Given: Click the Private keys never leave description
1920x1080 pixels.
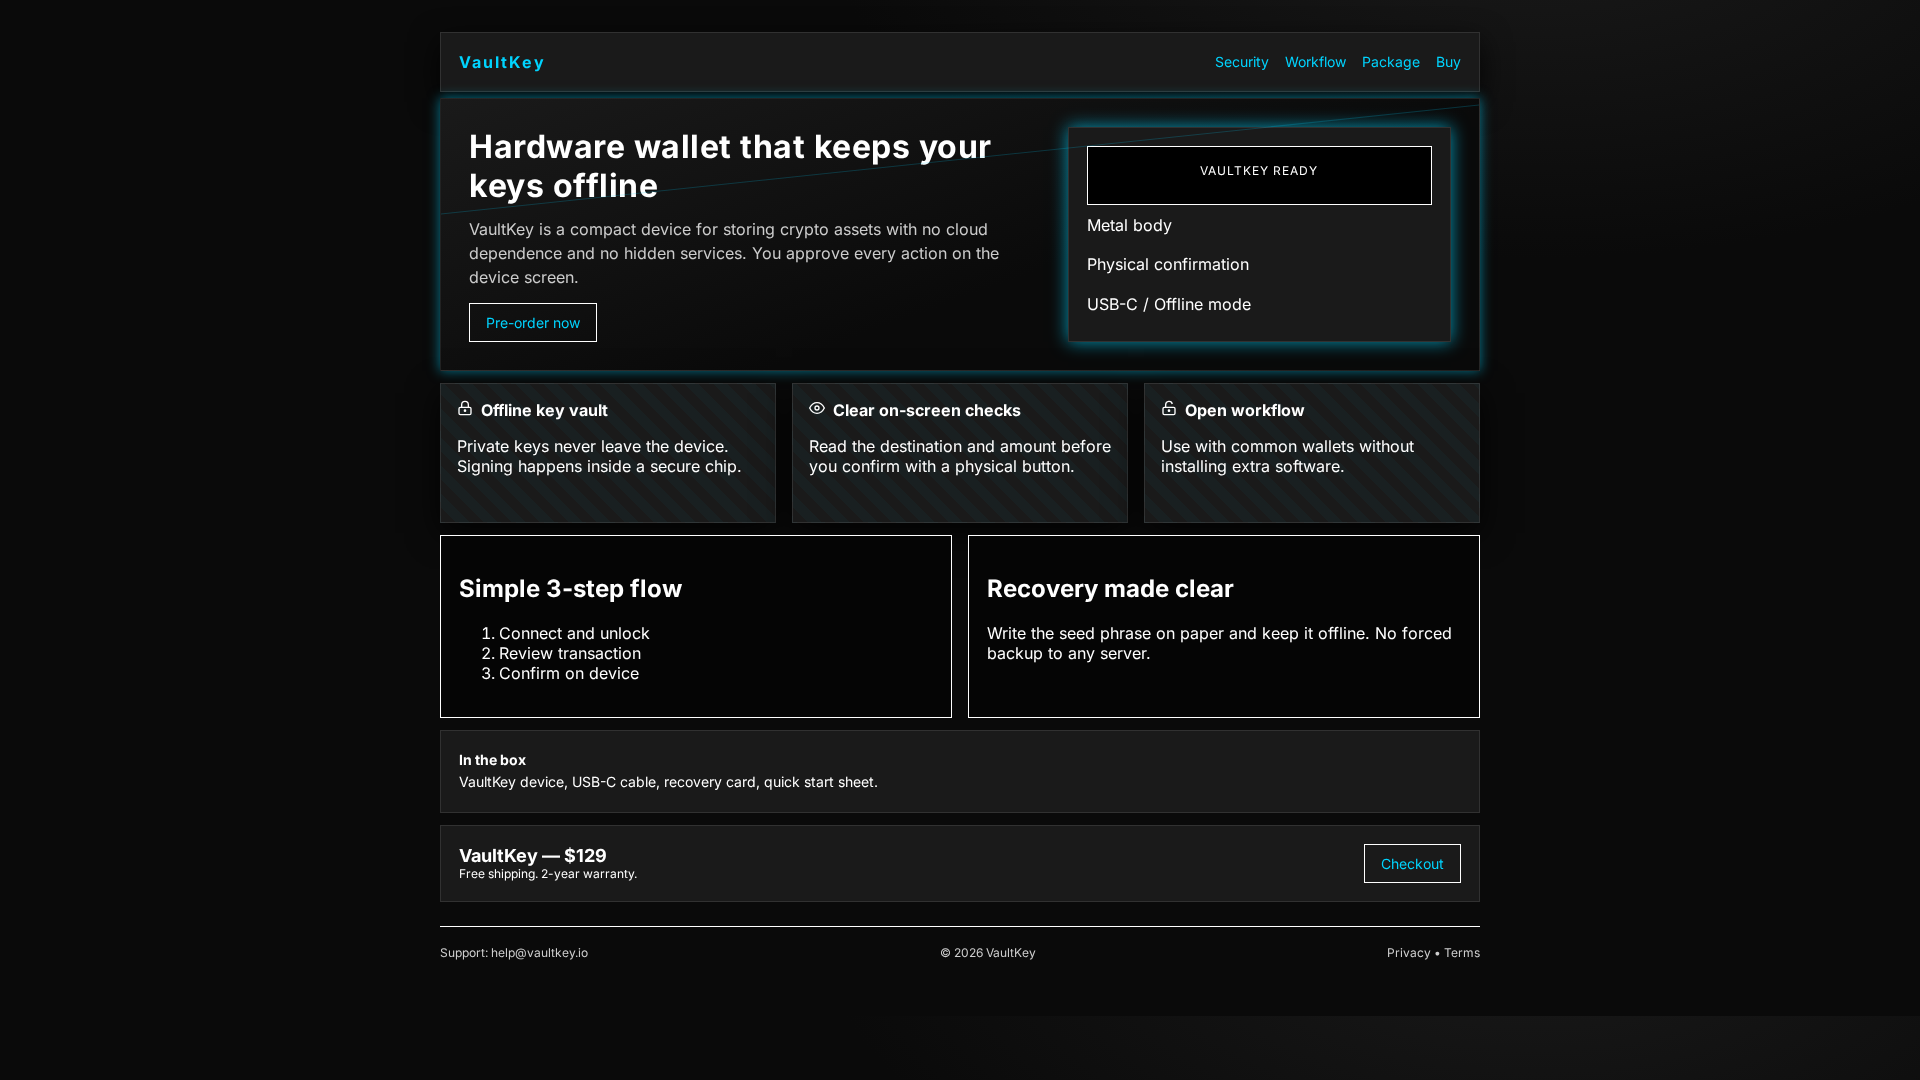Looking at the screenshot, I should pyautogui.click(x=599, y=457).
